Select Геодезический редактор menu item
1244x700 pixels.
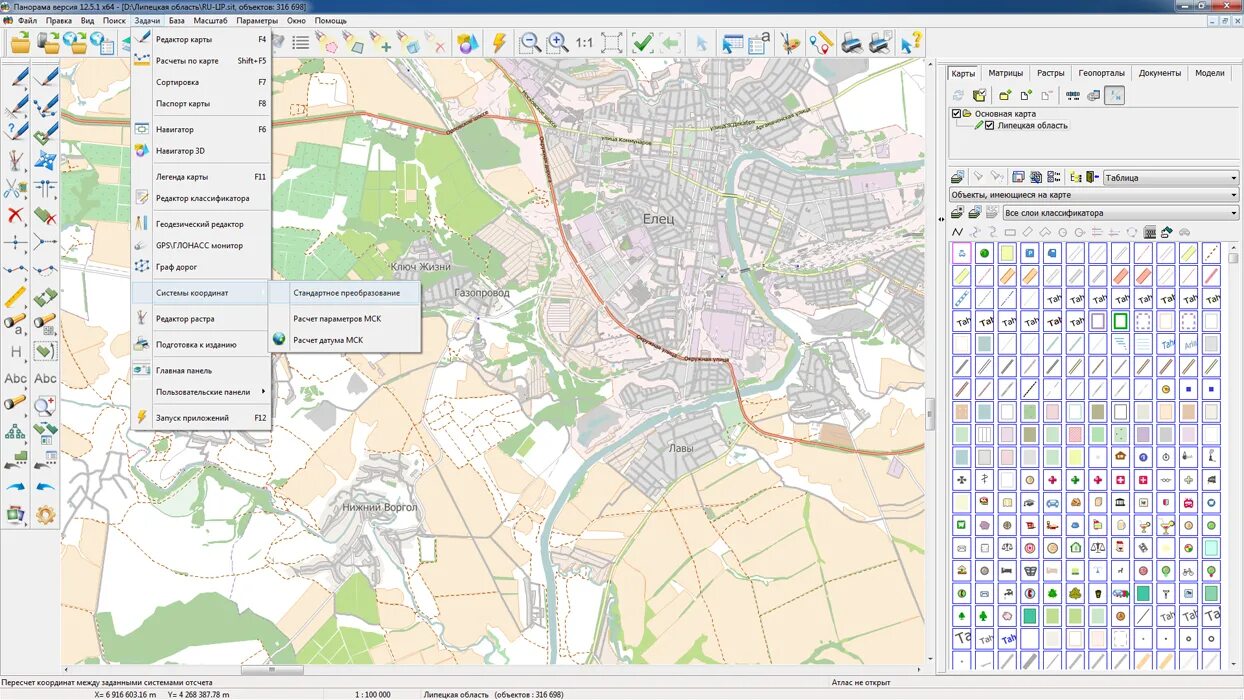coord(201,224)
